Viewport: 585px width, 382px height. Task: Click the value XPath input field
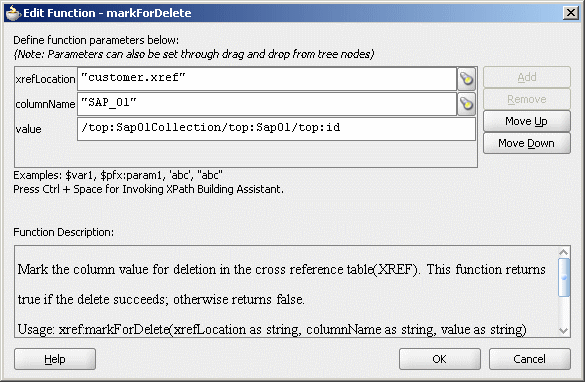276,129
